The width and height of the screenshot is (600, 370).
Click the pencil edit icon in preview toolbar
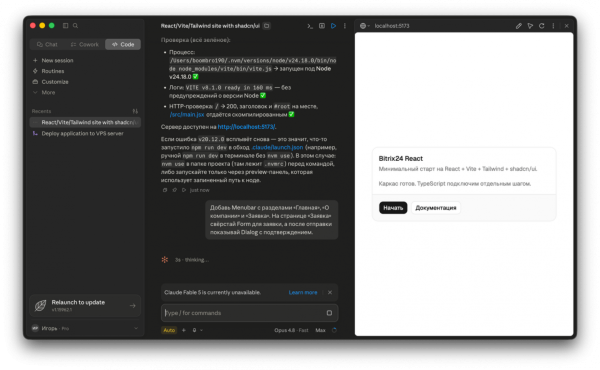(518, 26)
